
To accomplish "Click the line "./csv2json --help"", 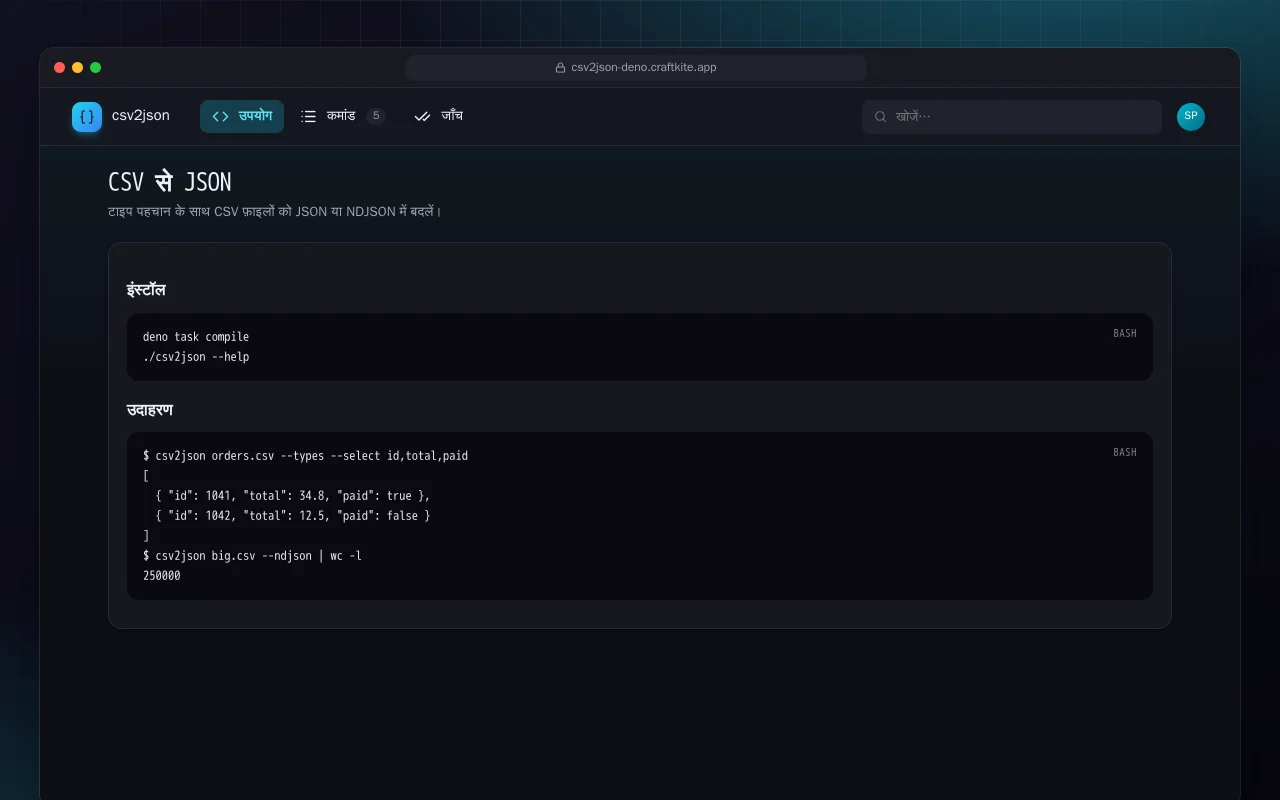I will (196, 357).
